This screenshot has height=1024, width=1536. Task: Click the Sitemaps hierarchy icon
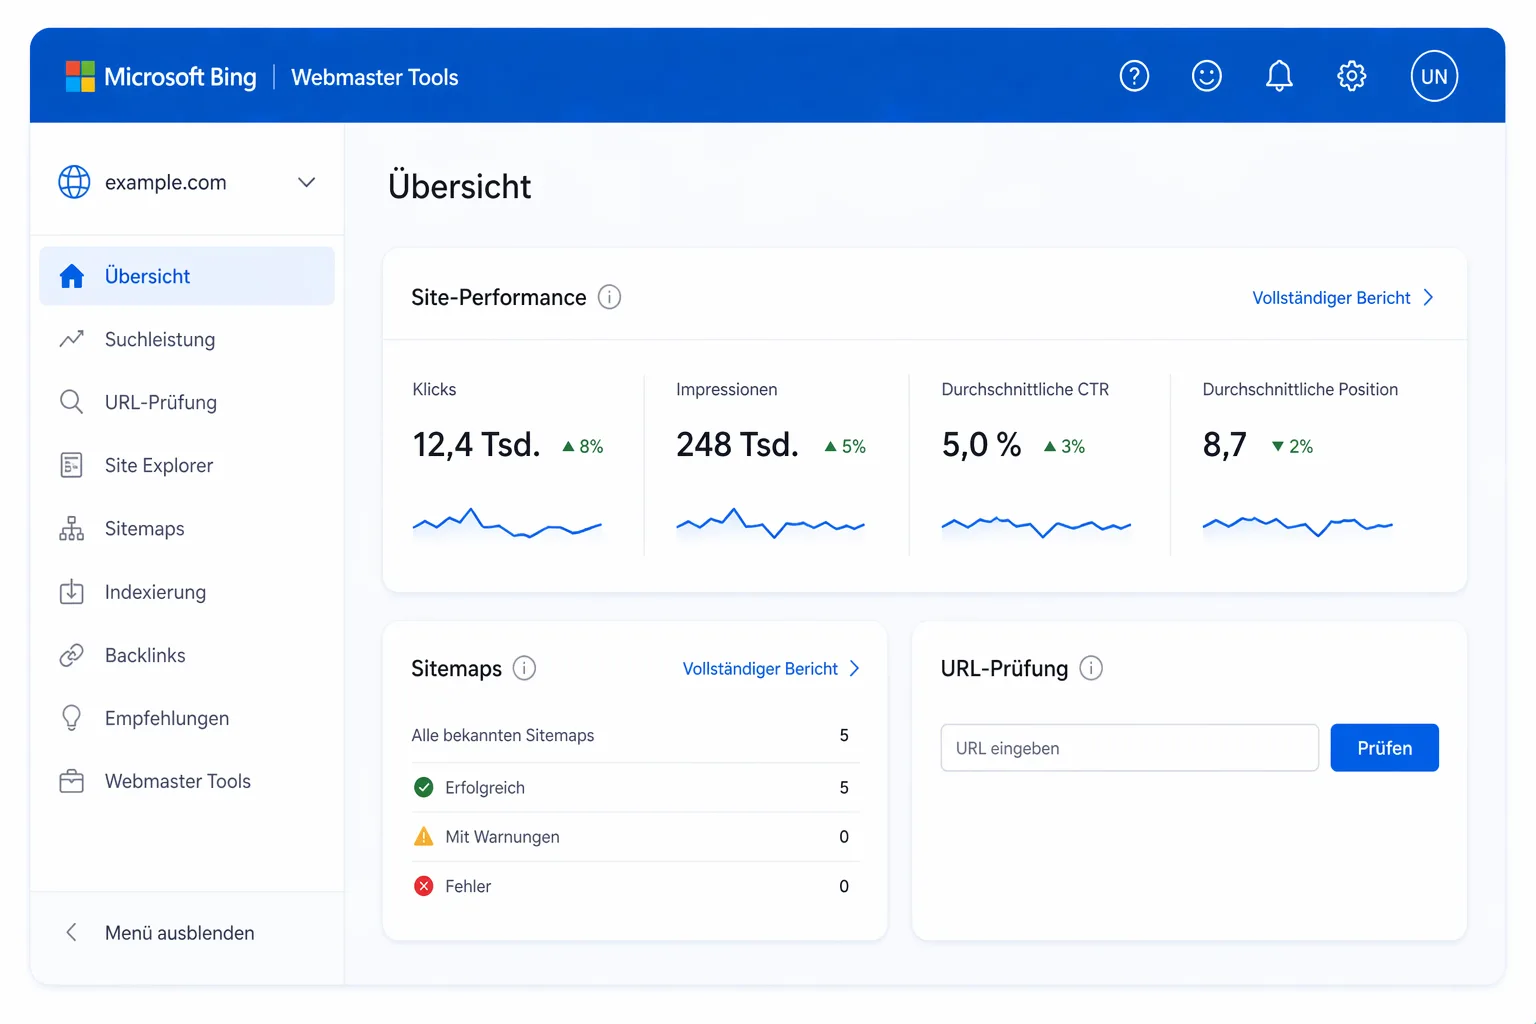click(72, 528)
